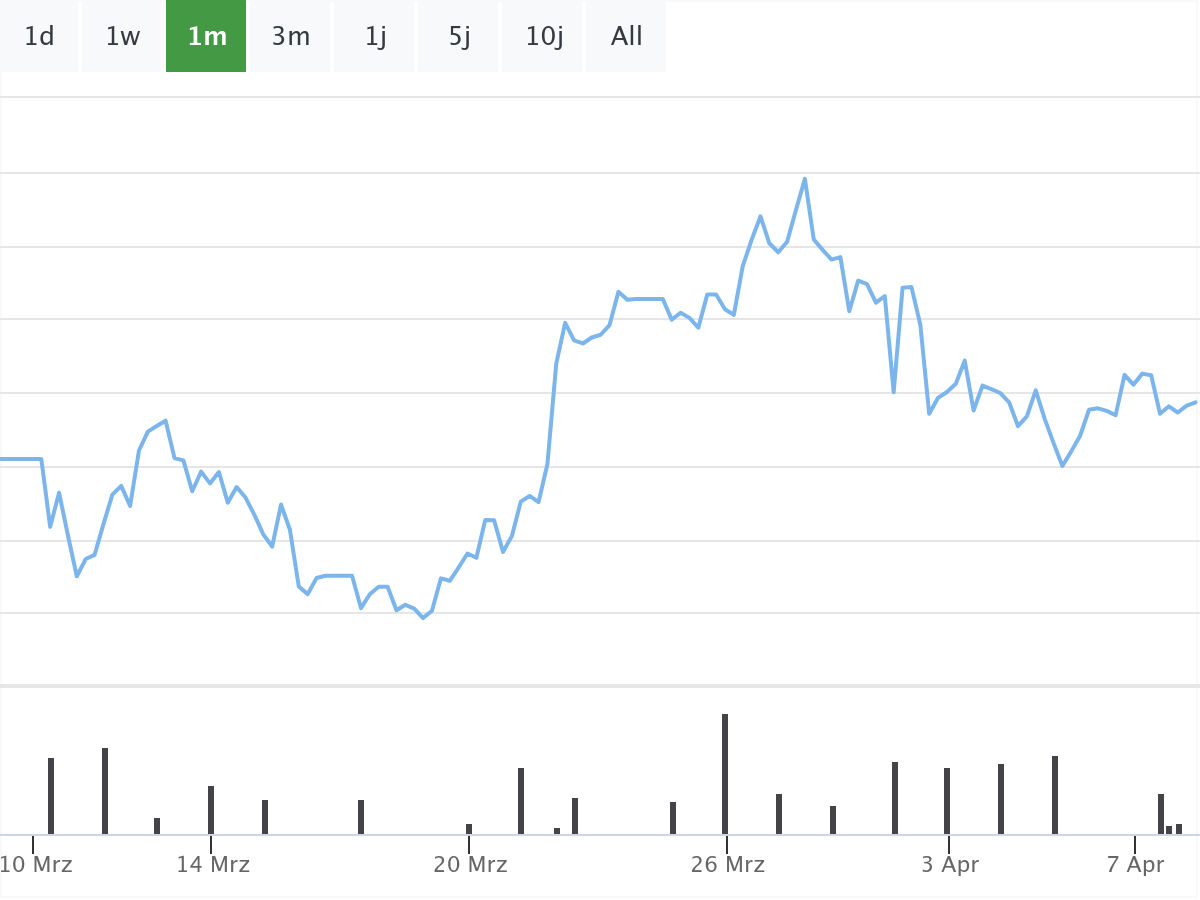Click the lowest point of the price line
The height and width of the screenshot is (900, 1200).
tap(423, 618)
